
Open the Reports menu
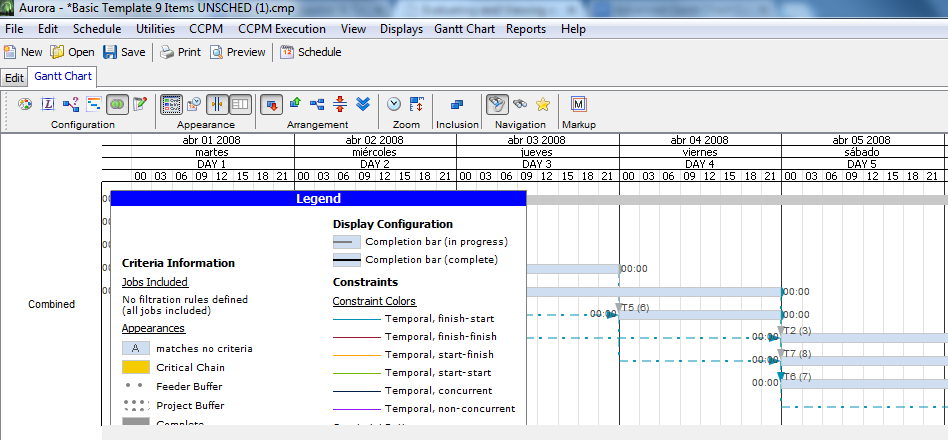(526, 29)
